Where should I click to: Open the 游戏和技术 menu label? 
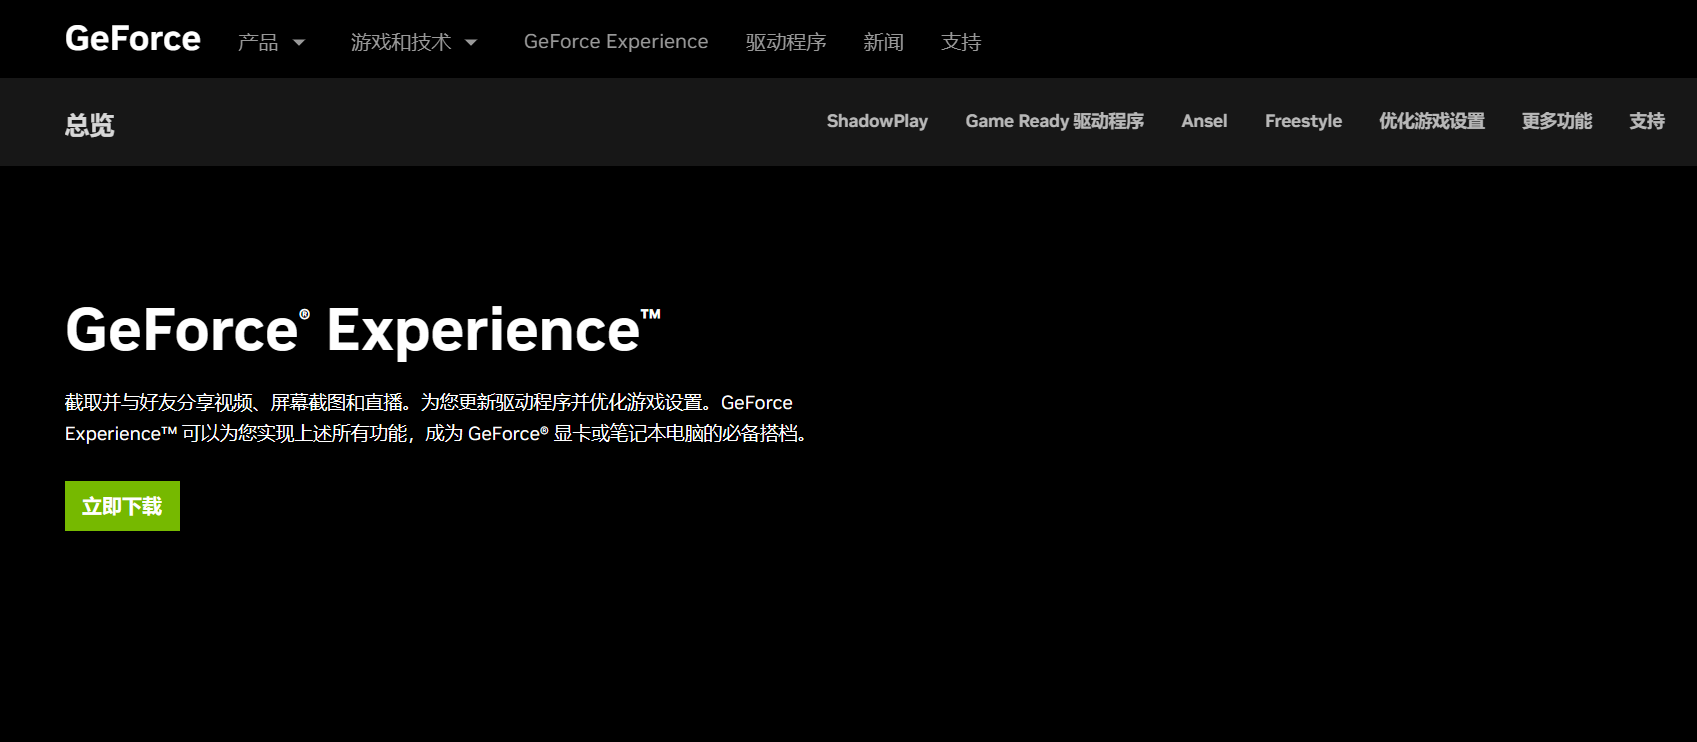point(401,42)
